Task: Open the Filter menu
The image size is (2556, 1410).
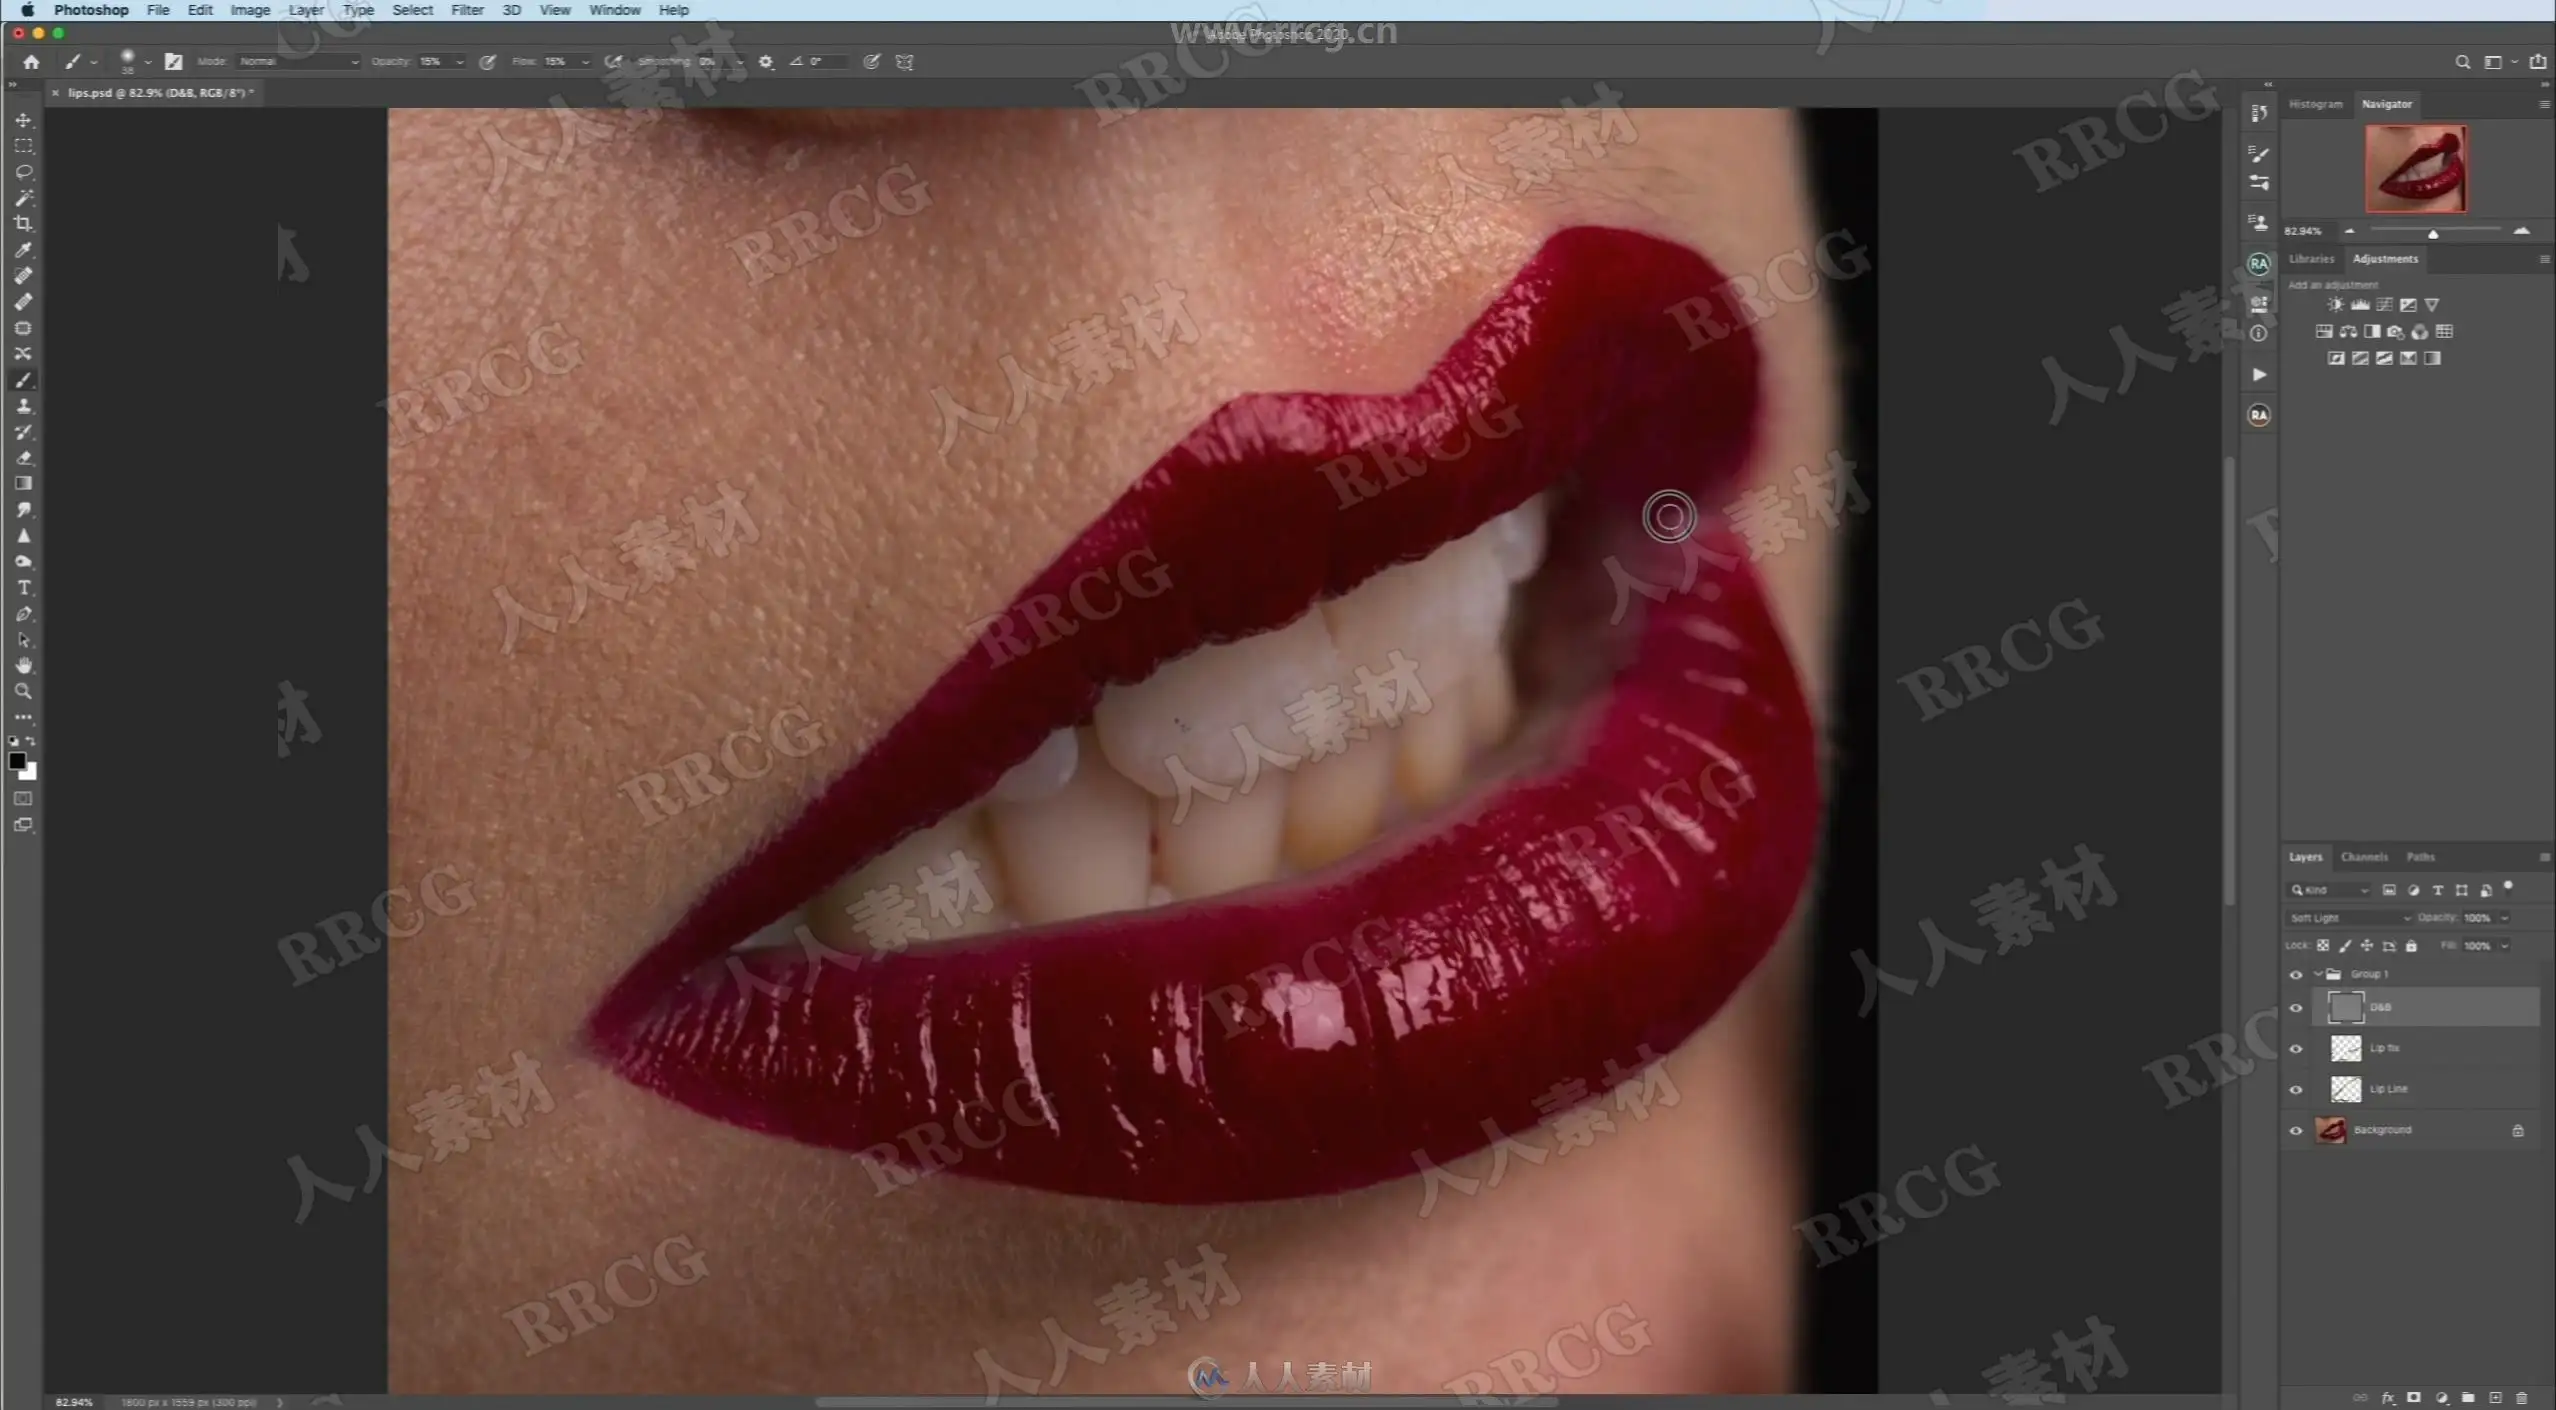Action: [466, 10]
